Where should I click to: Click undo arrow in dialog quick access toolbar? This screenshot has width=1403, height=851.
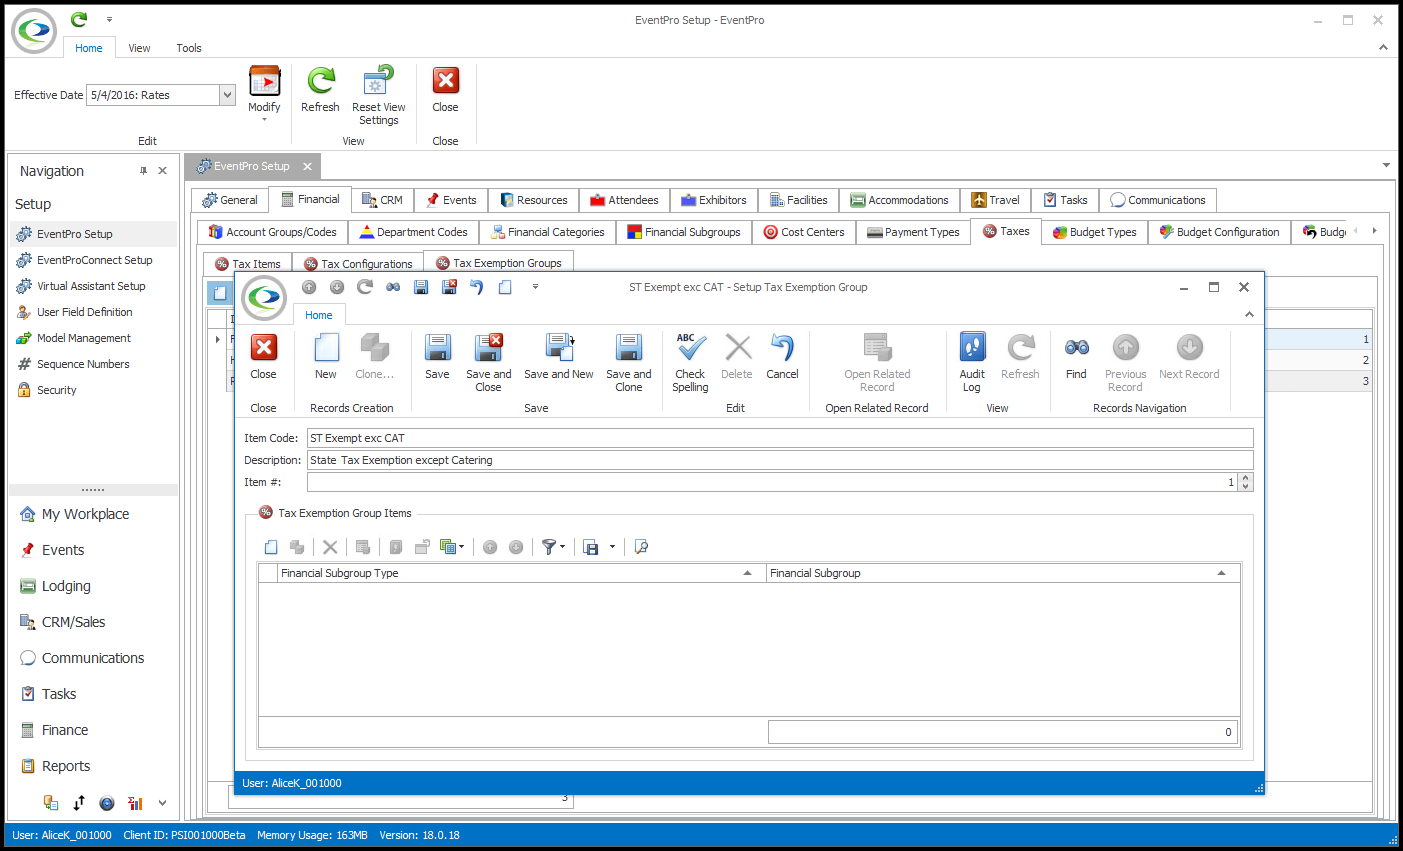pos(477,287)
